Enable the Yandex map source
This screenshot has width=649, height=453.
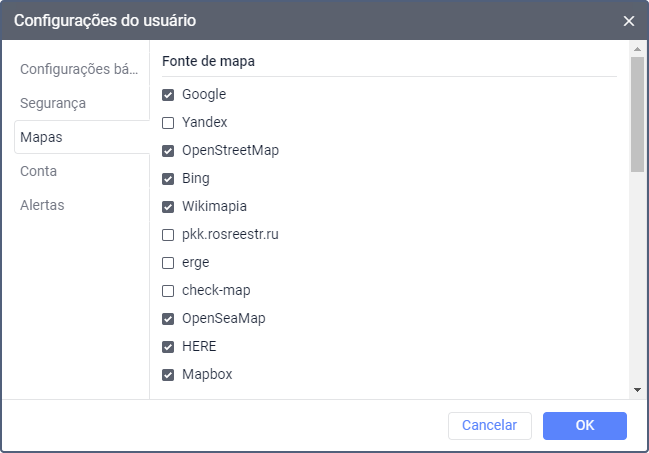click(168, 123)
